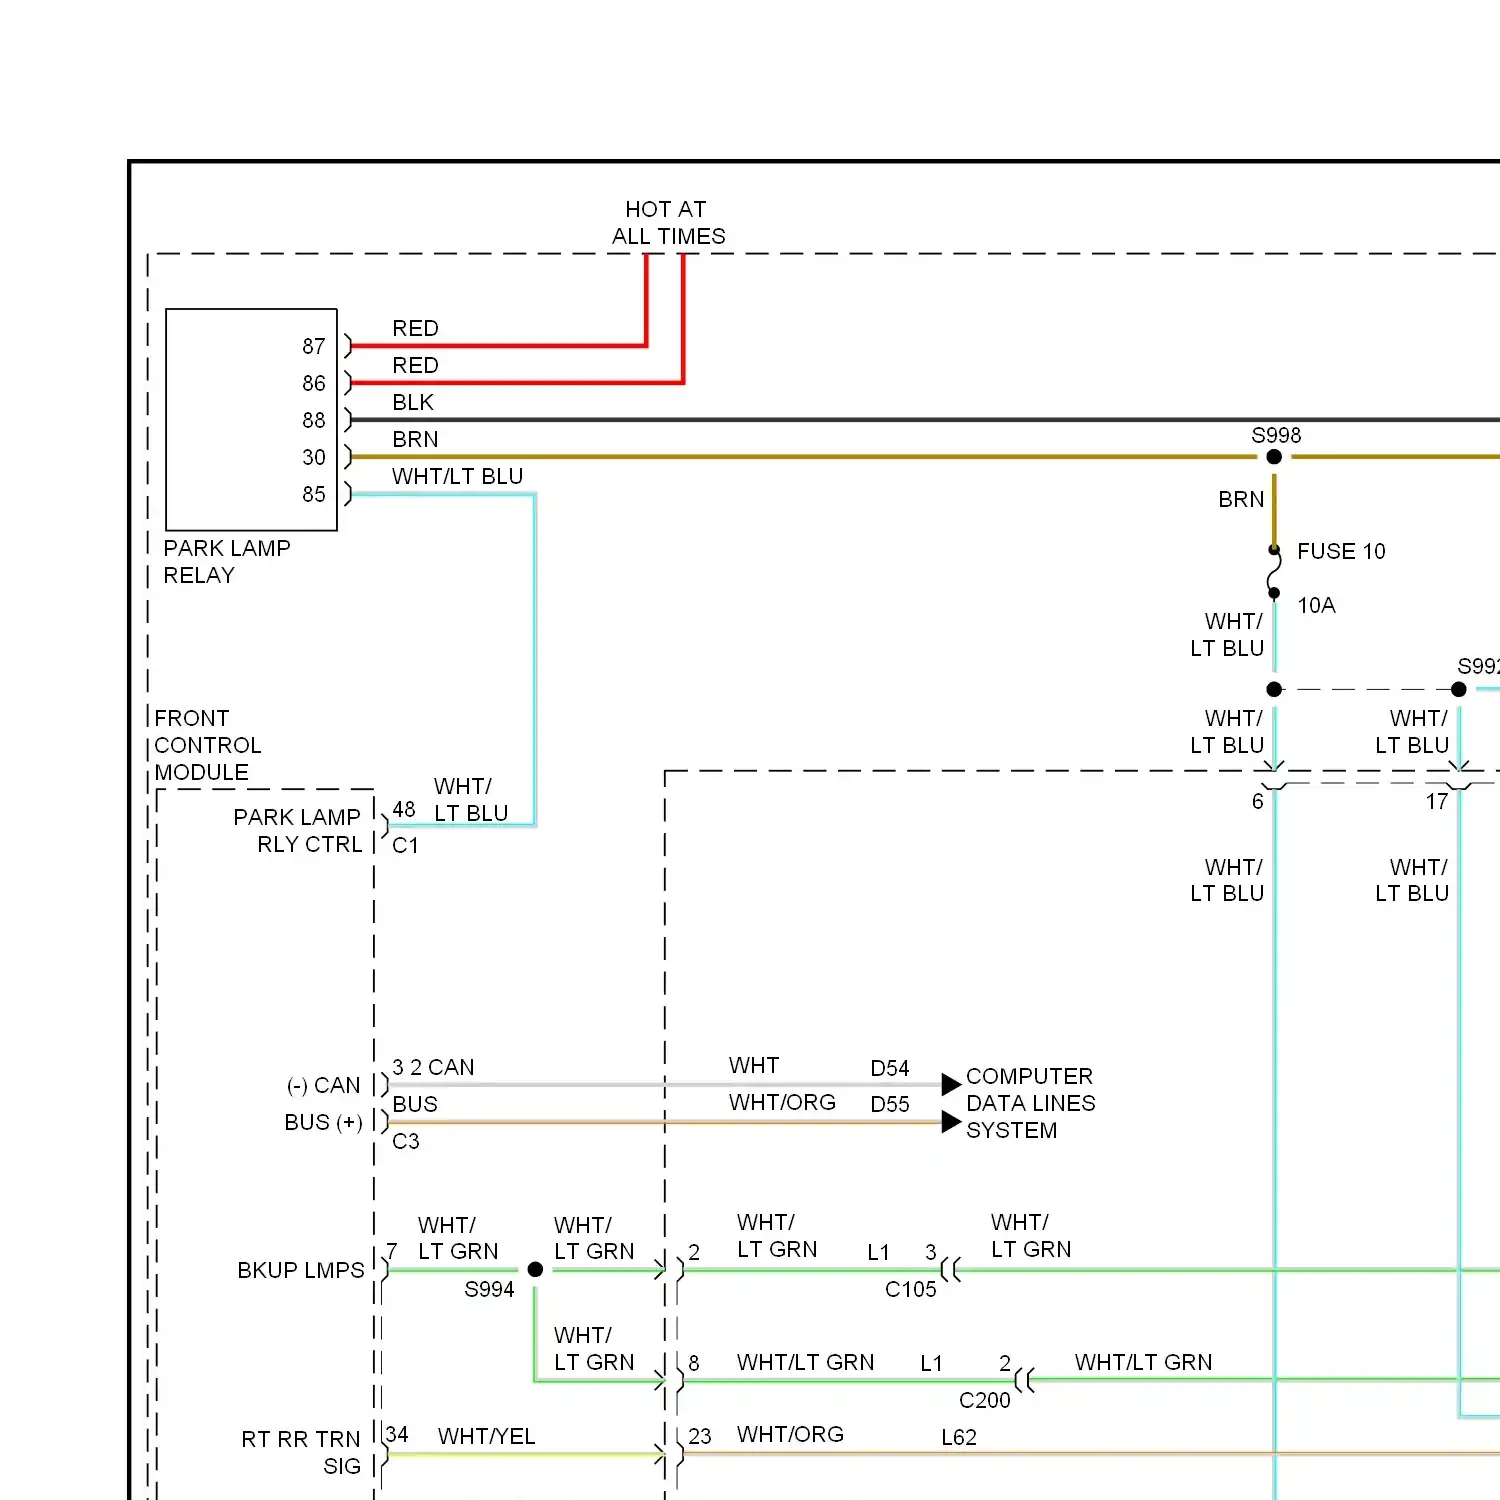Screen dimensions: 1500x1500
Task: Click the BLK wire label
Action: tap(413, 402)
